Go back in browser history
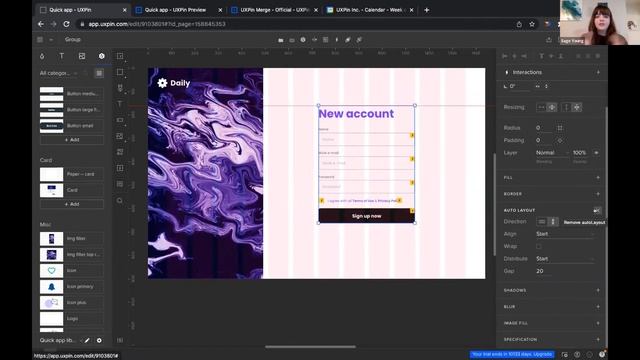This screenshot has width=640, height=360. coord(41,24)
